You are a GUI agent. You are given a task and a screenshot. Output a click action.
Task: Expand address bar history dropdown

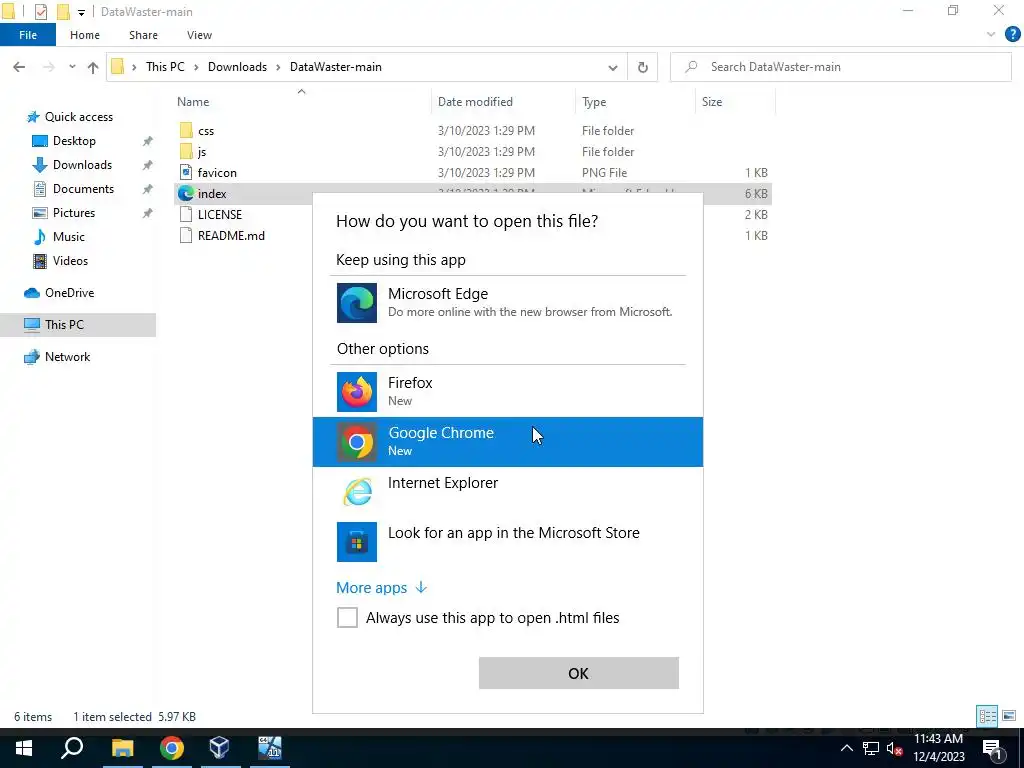click(x=613, y=67)
